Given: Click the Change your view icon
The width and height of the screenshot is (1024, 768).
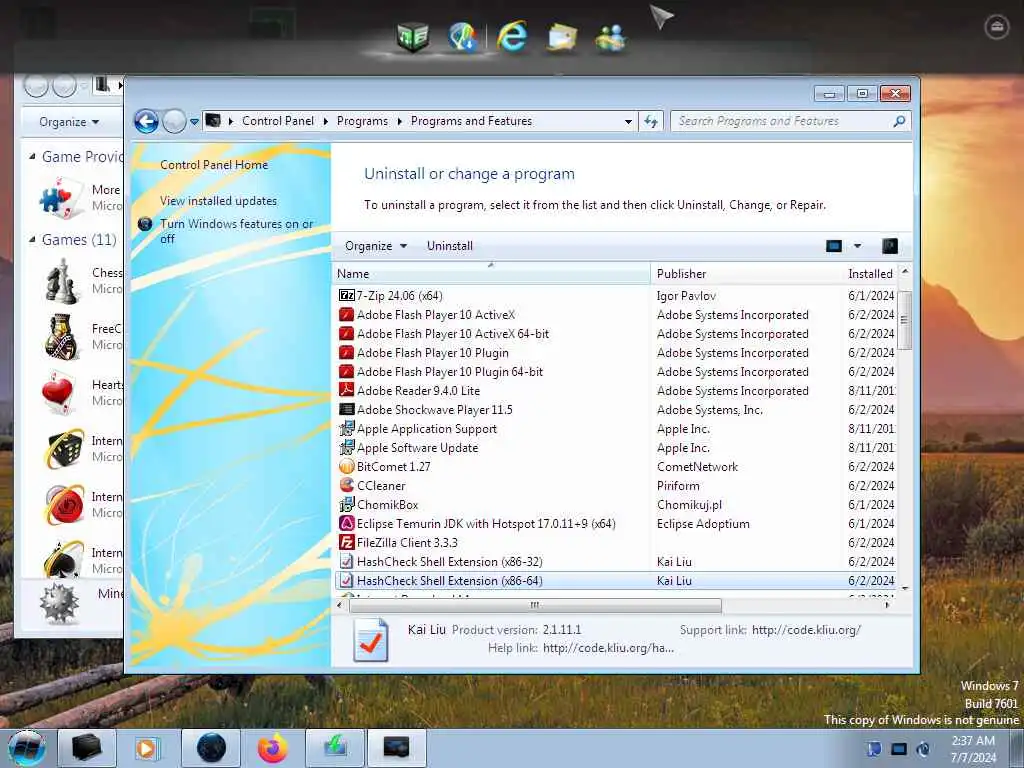Looking at the screenshot, I should tap(834, 246).
